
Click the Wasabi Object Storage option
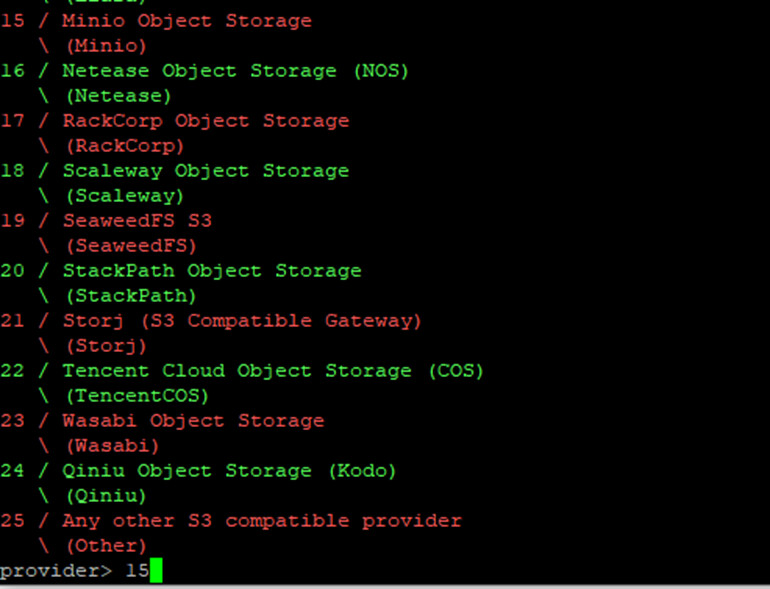pos(193,421)
